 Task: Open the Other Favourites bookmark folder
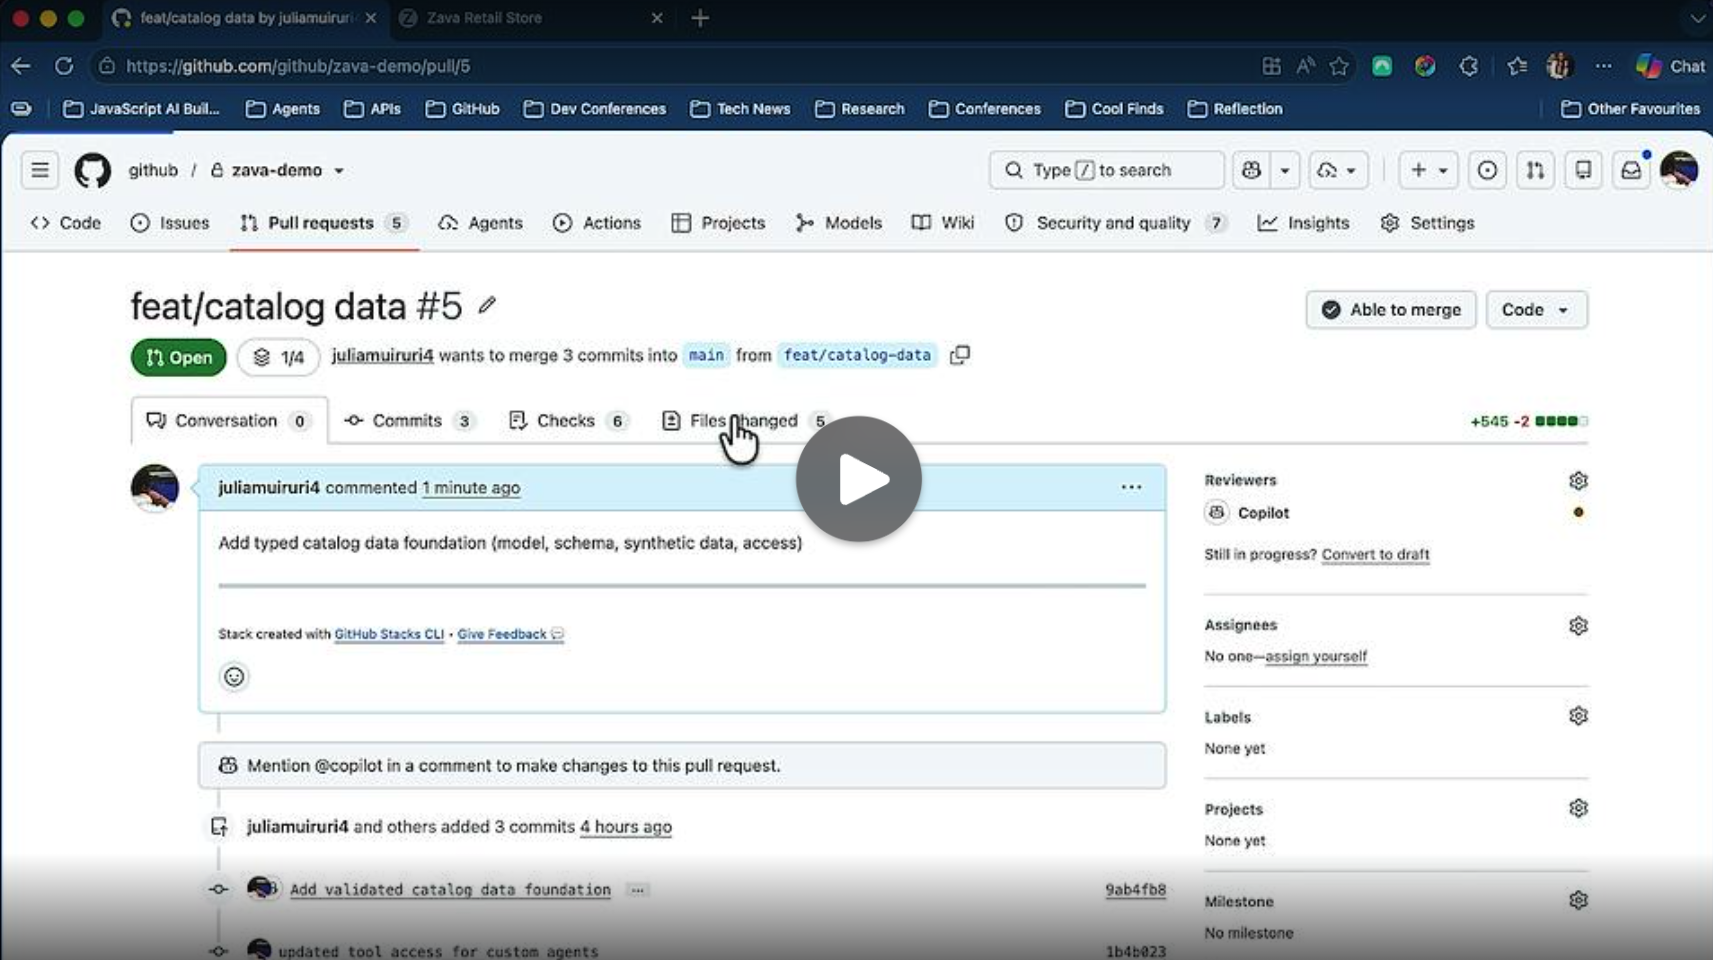[1630, 109]
